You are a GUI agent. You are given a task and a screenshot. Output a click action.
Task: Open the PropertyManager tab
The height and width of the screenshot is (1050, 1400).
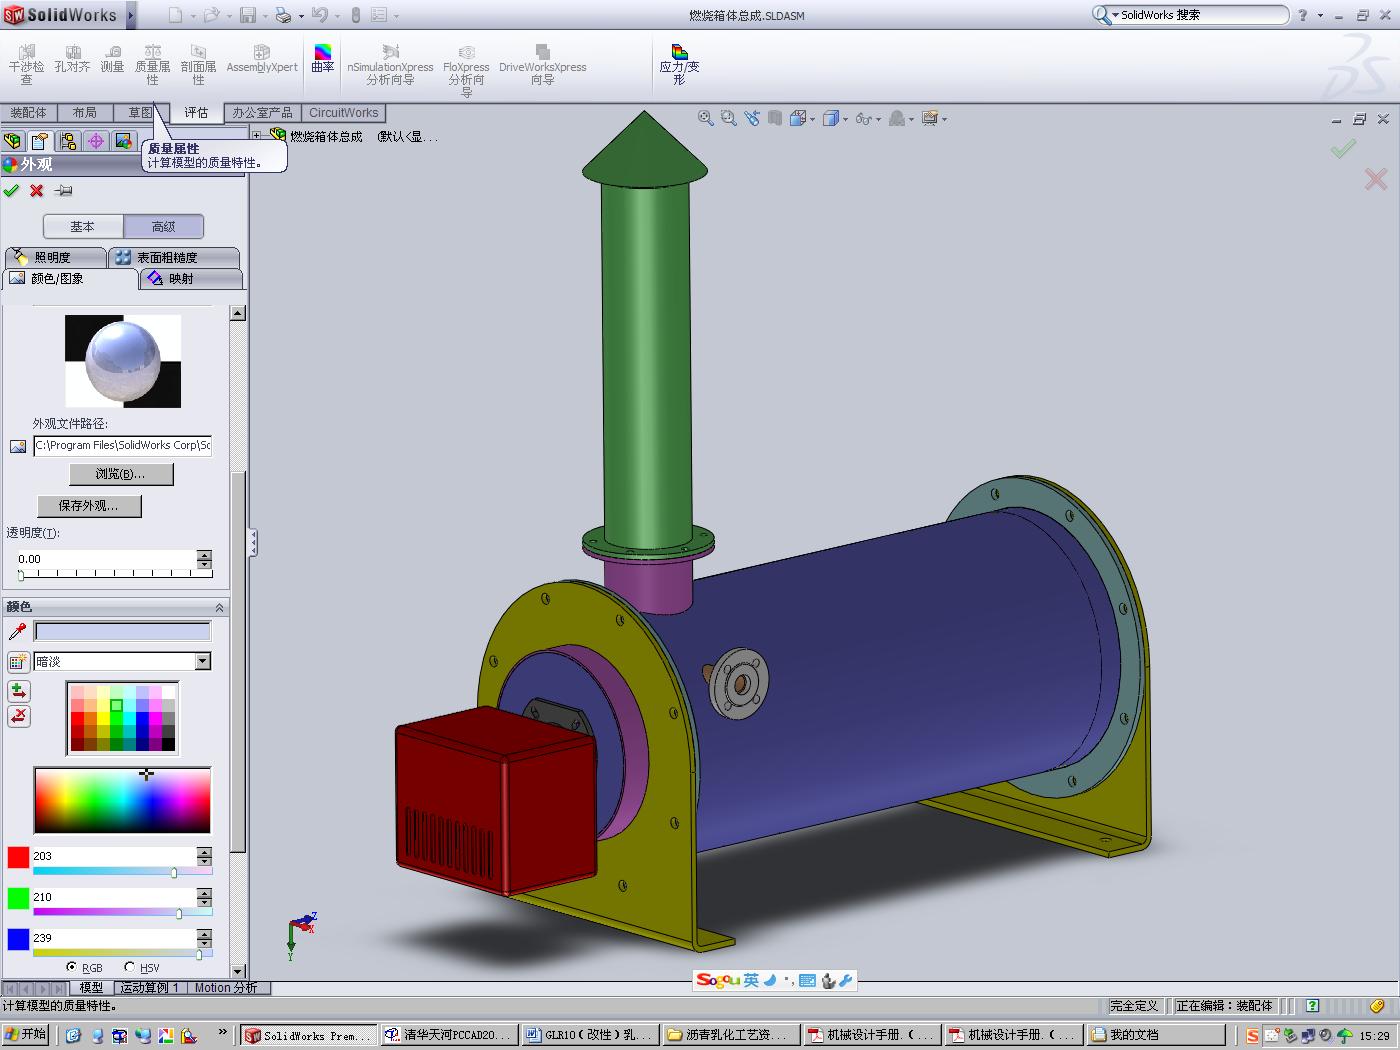pyautogui.click(x=40, y=141)
